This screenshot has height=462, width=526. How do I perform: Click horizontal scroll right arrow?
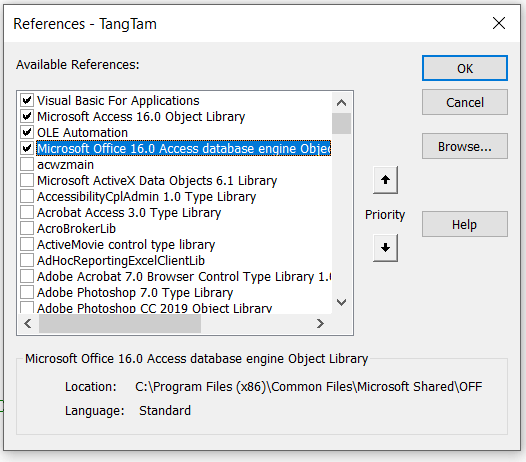(x=320, y=323)
